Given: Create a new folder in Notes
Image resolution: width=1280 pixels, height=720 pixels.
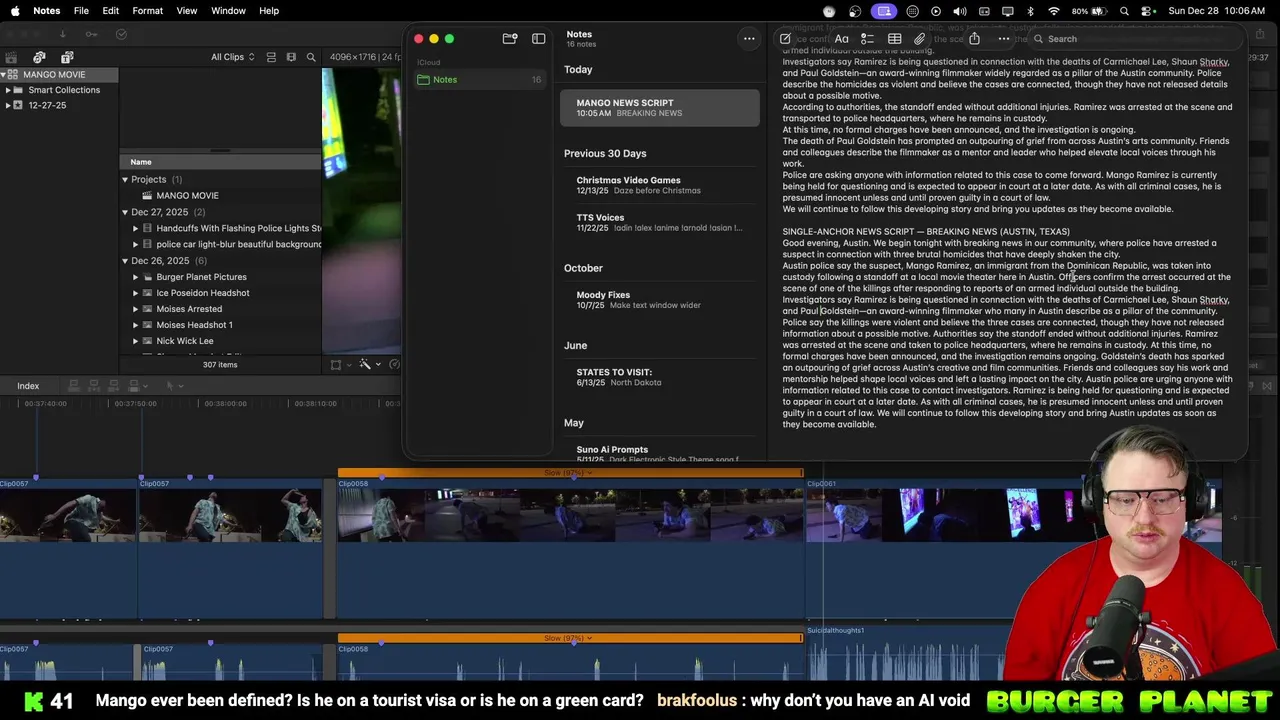Looking at the screenshot, I should (x=510, y=38).
